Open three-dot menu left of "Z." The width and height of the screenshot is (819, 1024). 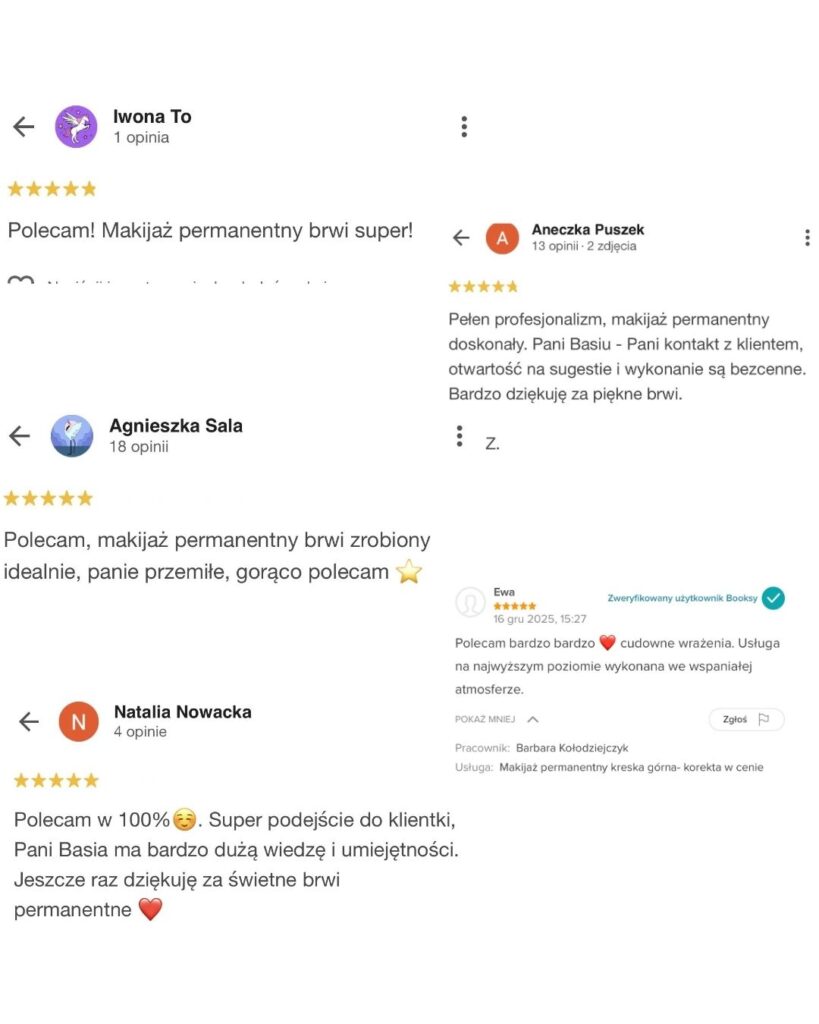click(459, 436)
